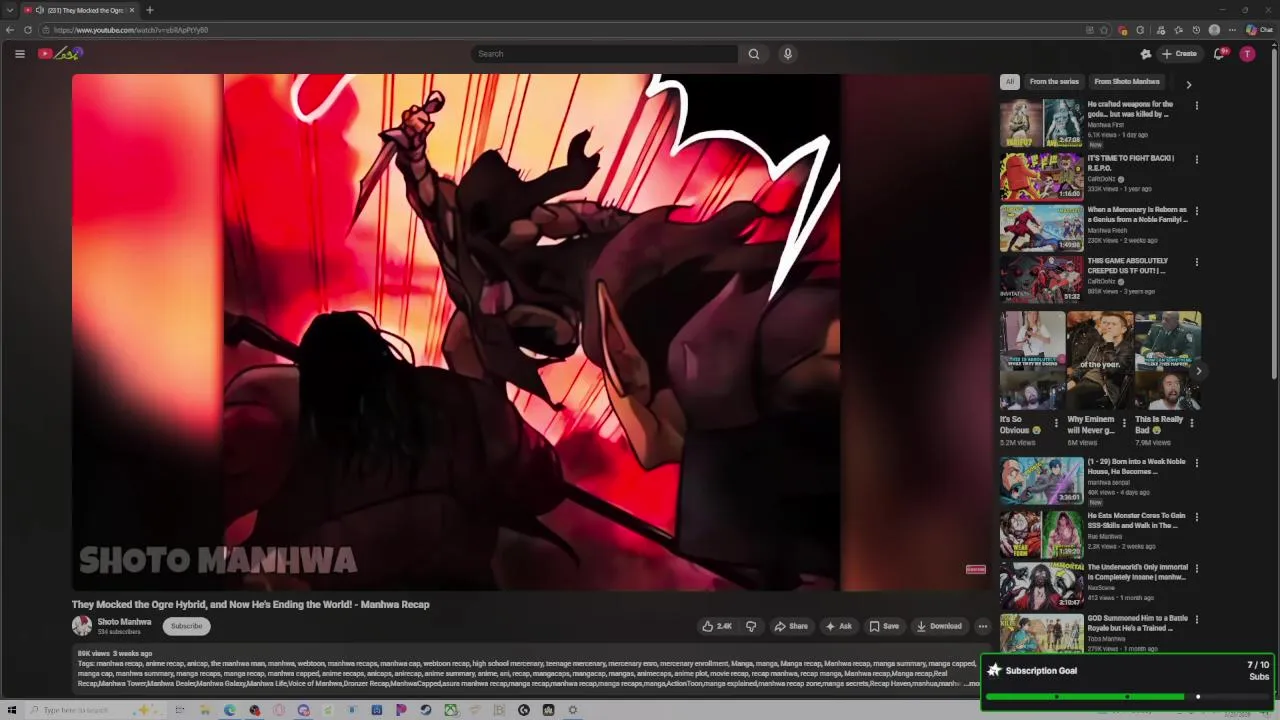
Task: Save video to a playlist
Action: (x=884, y=626)
